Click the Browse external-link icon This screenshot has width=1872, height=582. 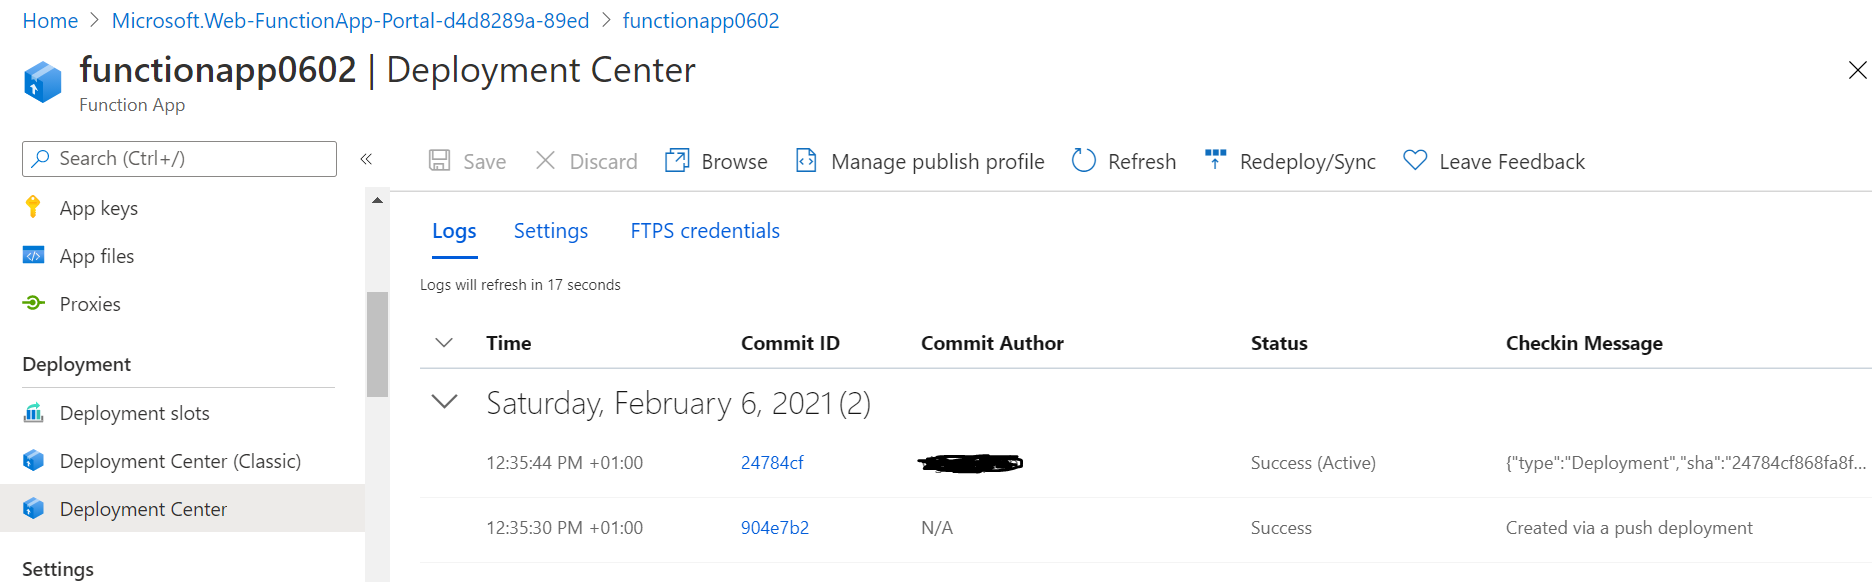pyautogui.click(x=677, y=161)
